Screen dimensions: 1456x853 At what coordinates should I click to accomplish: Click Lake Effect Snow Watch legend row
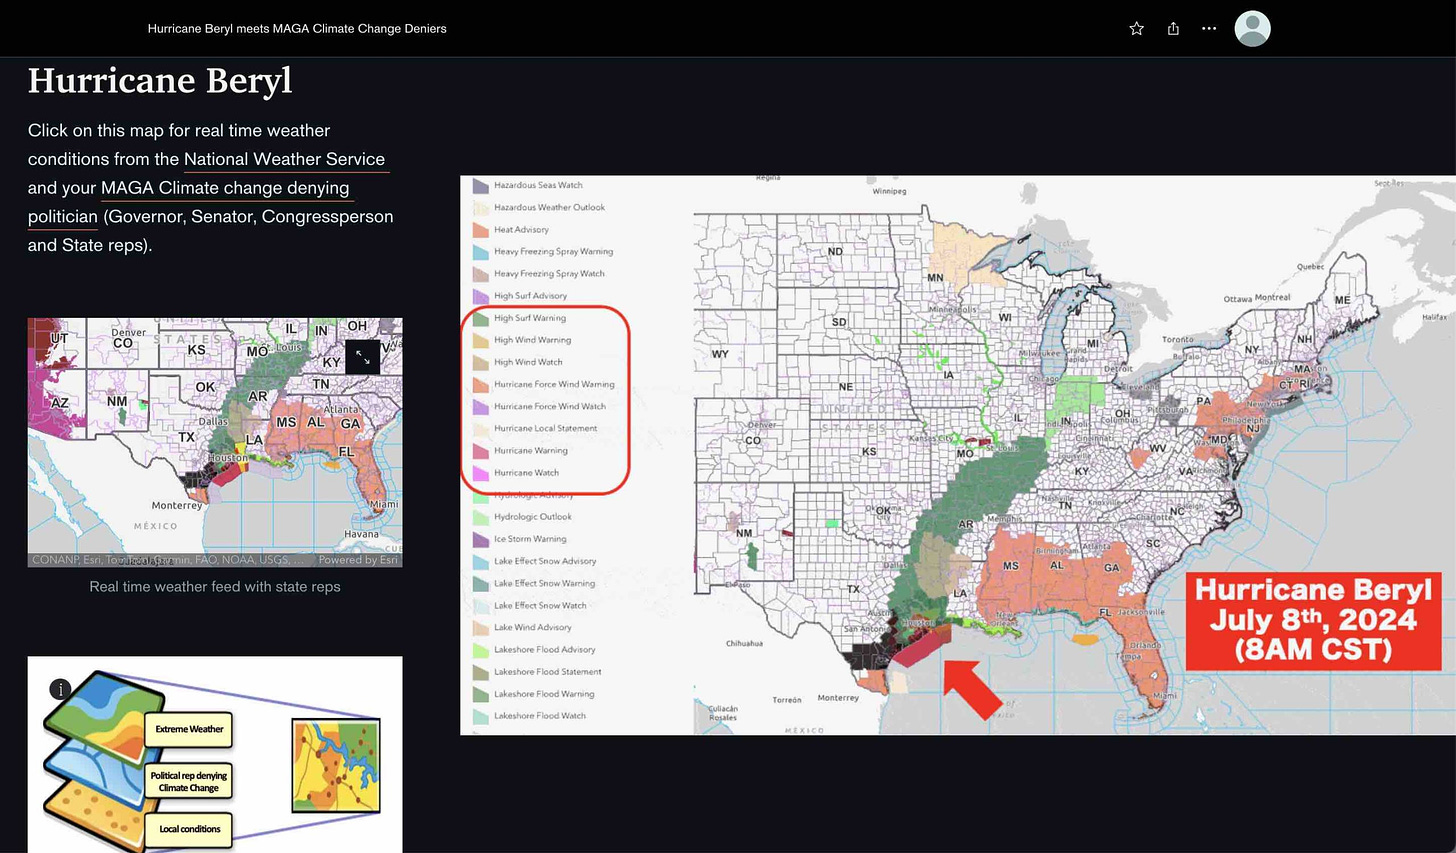tap(529, 605)
